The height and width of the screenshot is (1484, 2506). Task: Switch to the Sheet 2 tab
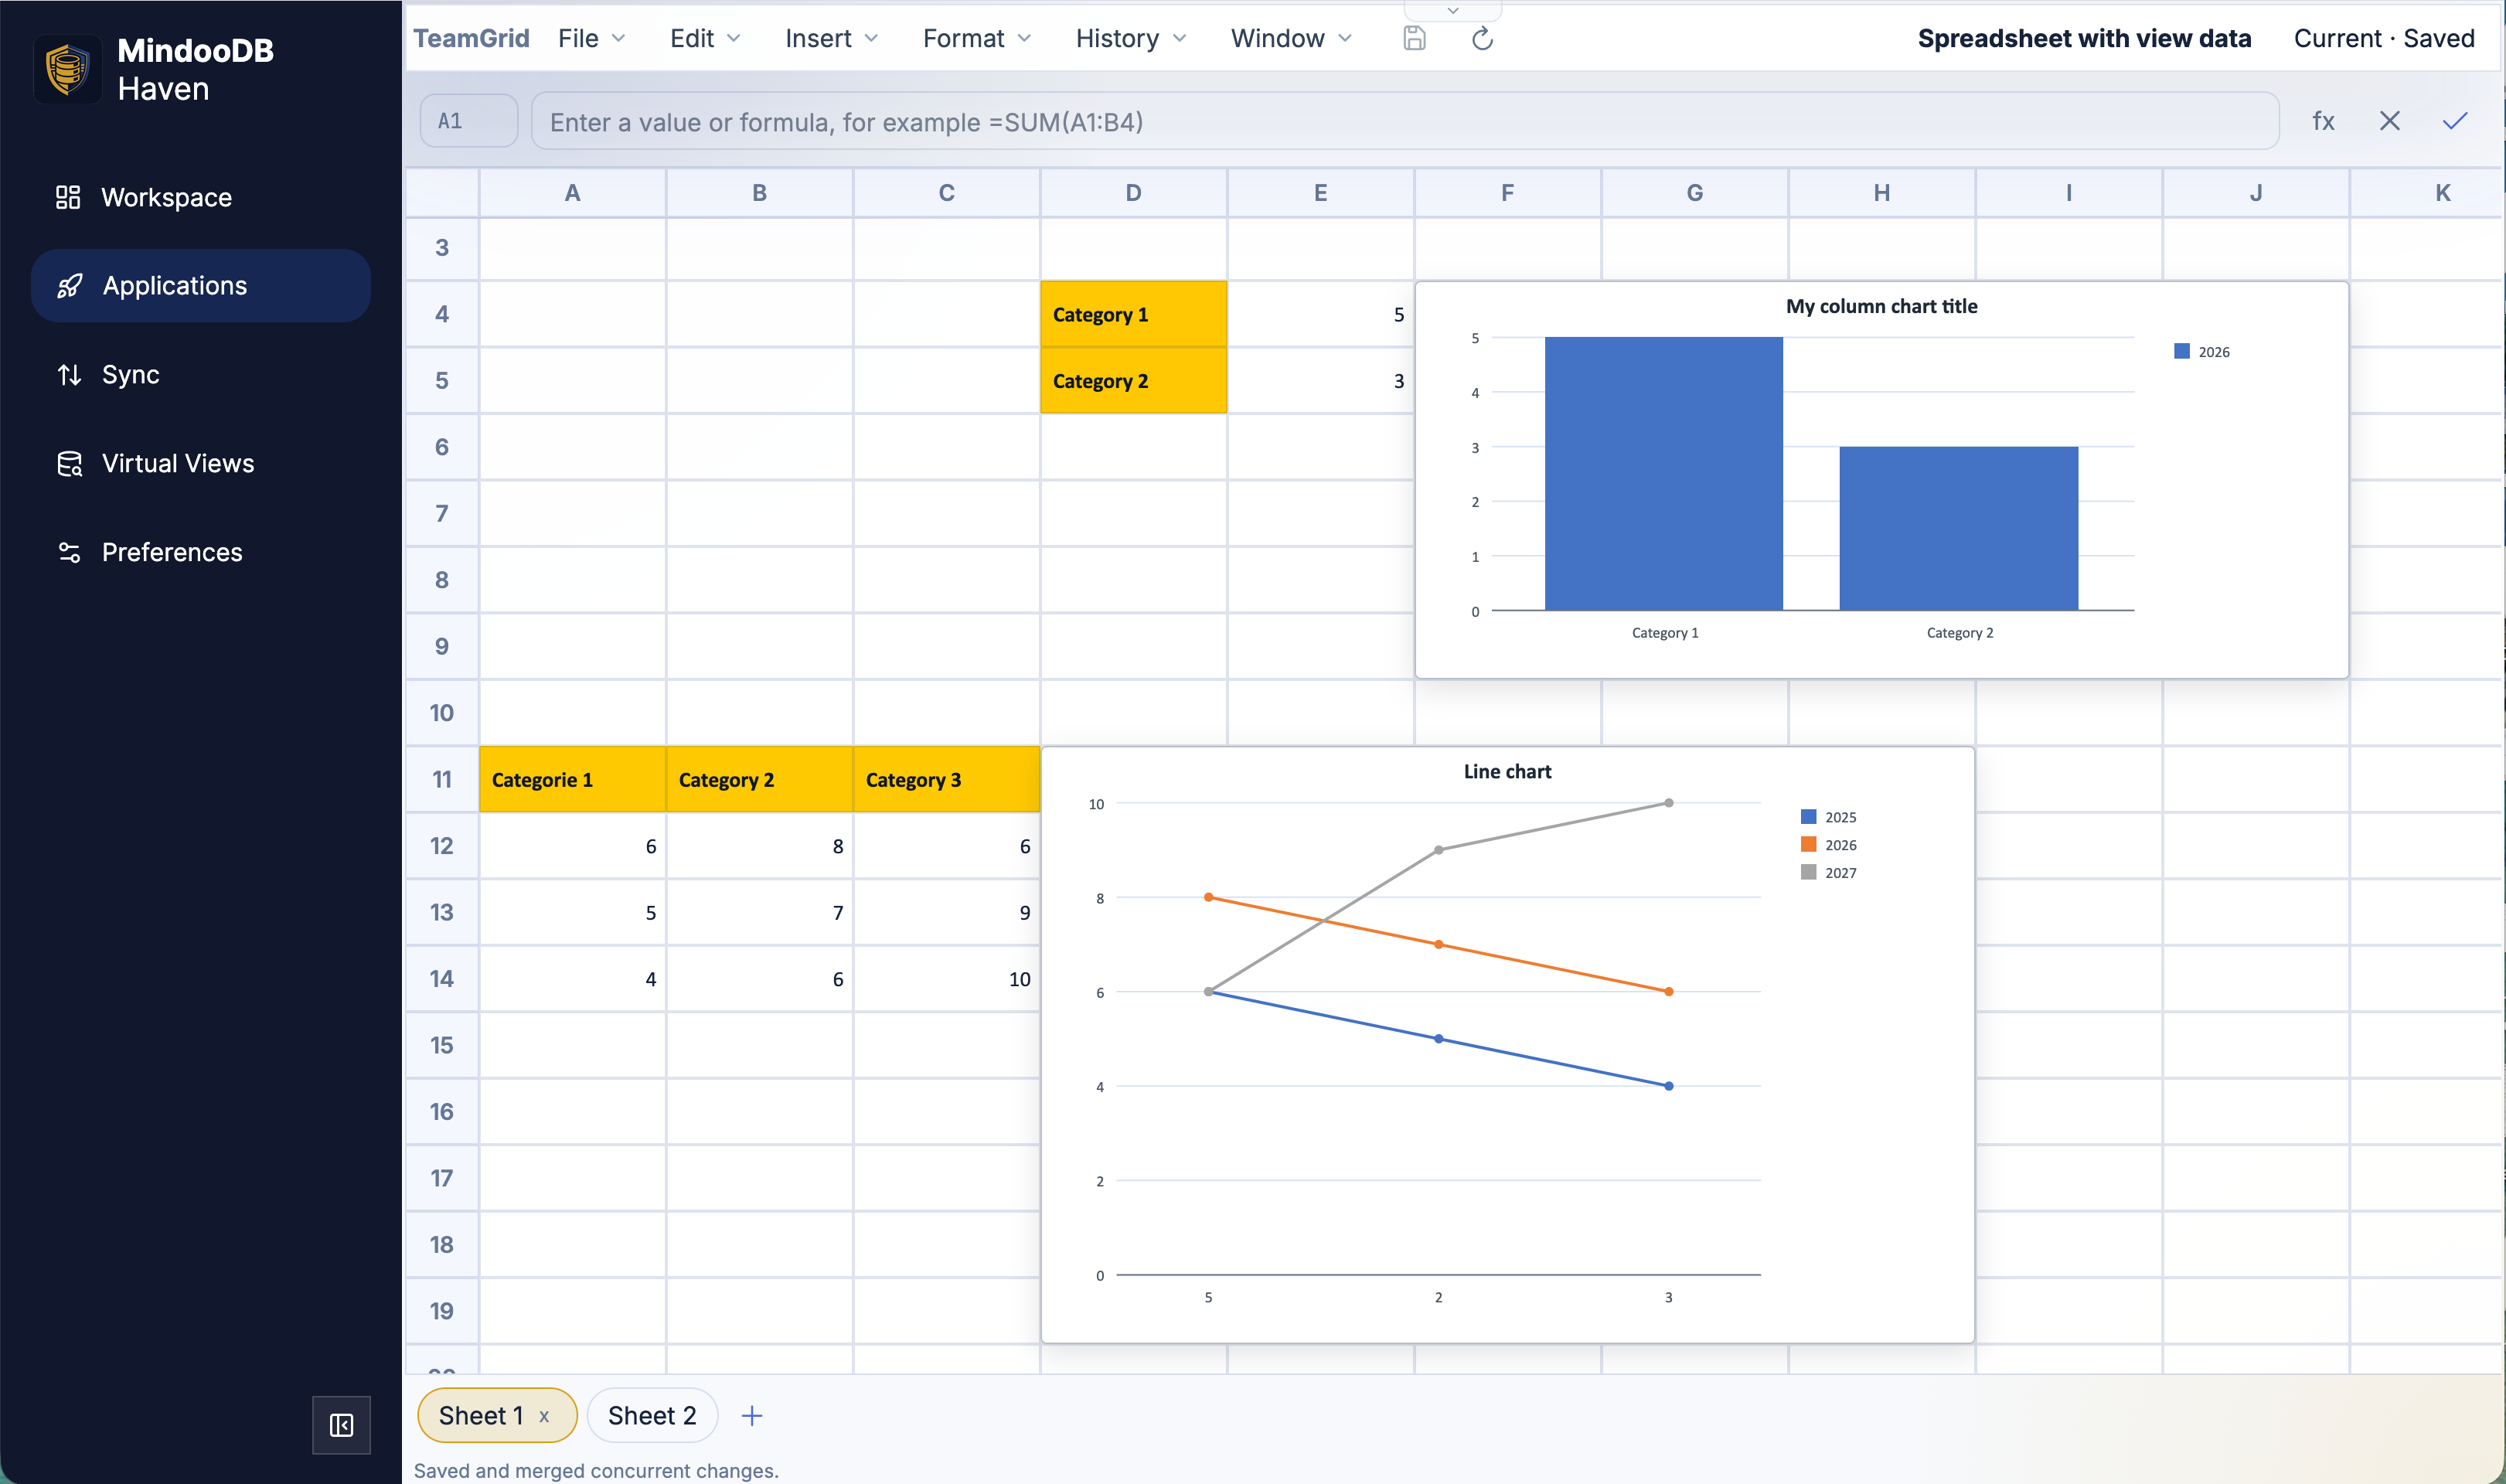point(652,1415)
